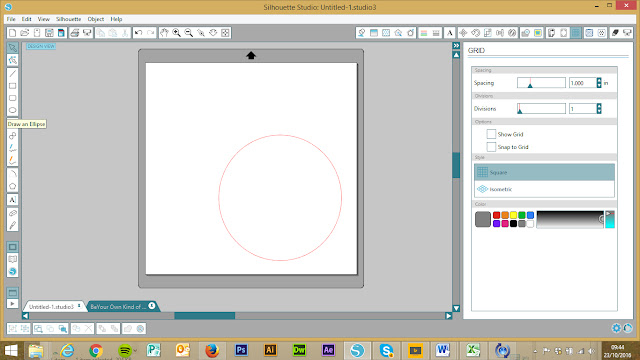Viewport: 640px width, 360px height.
Task: Collapse the side panel with double chevron
Action: tap(456, 46)
